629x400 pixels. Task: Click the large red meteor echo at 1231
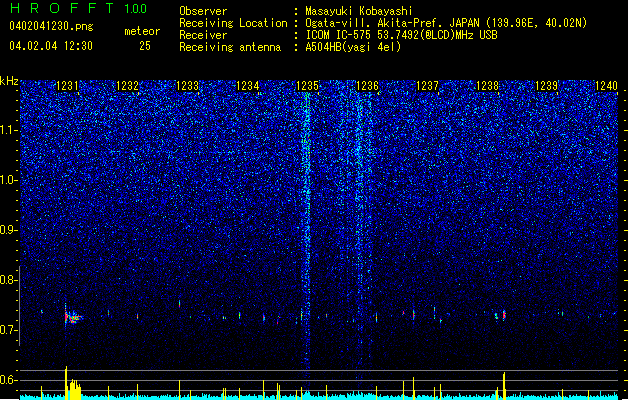coord(73,317)
